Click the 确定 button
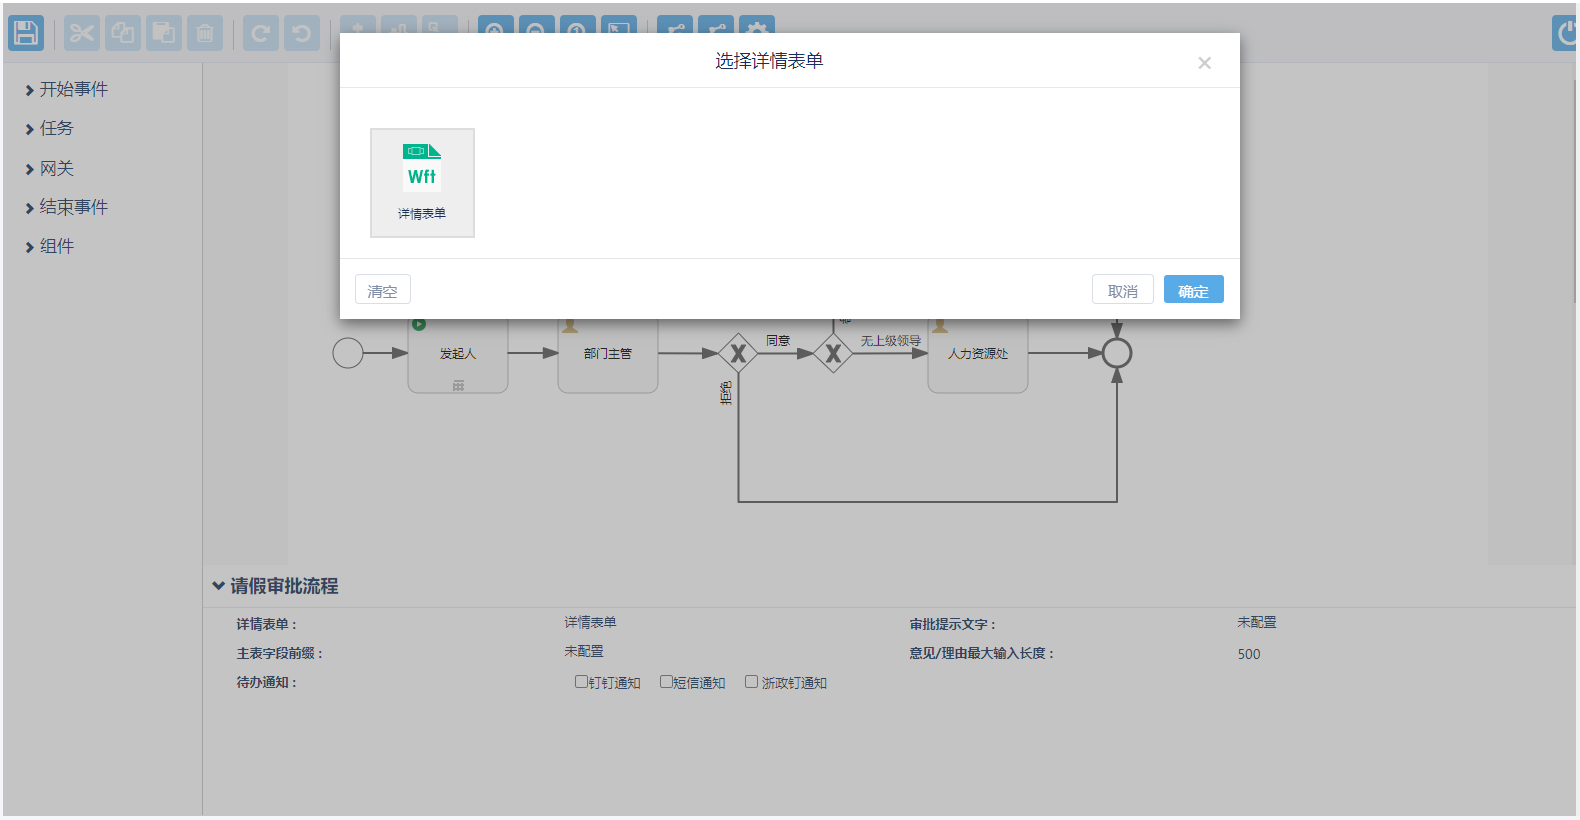The width and height of the screenshot is (1580, 820). (x=1193, y=290)
